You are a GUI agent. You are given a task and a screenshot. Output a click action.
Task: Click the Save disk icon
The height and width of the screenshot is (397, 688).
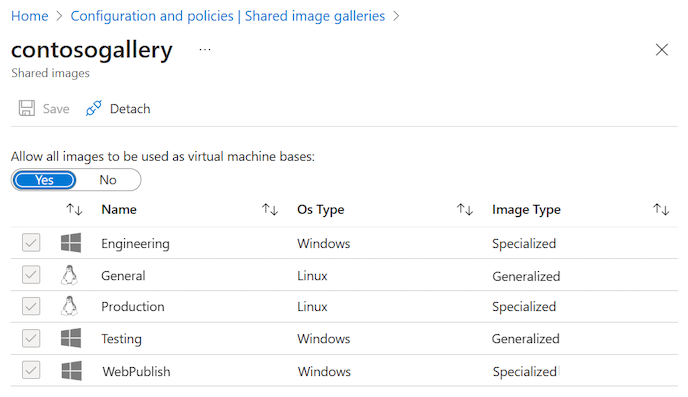[27, 108]
